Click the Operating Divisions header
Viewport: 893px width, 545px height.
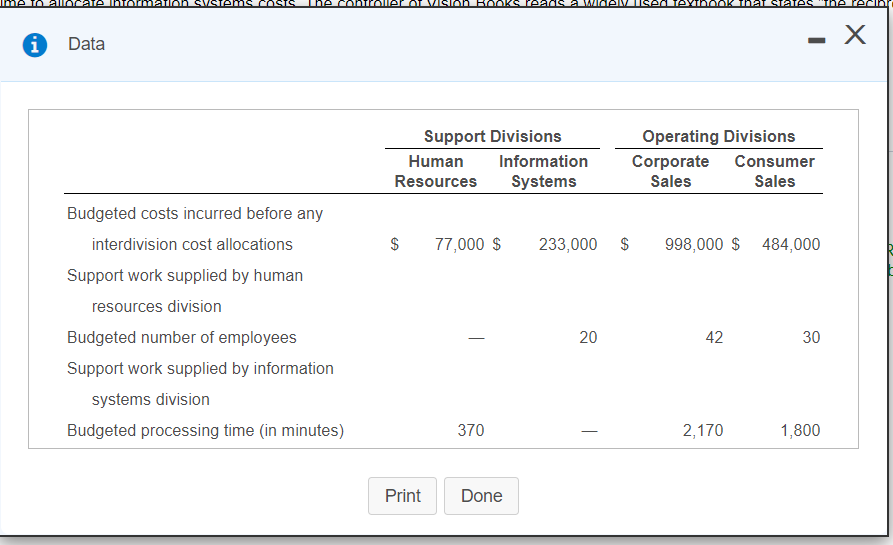click(719, 137)
